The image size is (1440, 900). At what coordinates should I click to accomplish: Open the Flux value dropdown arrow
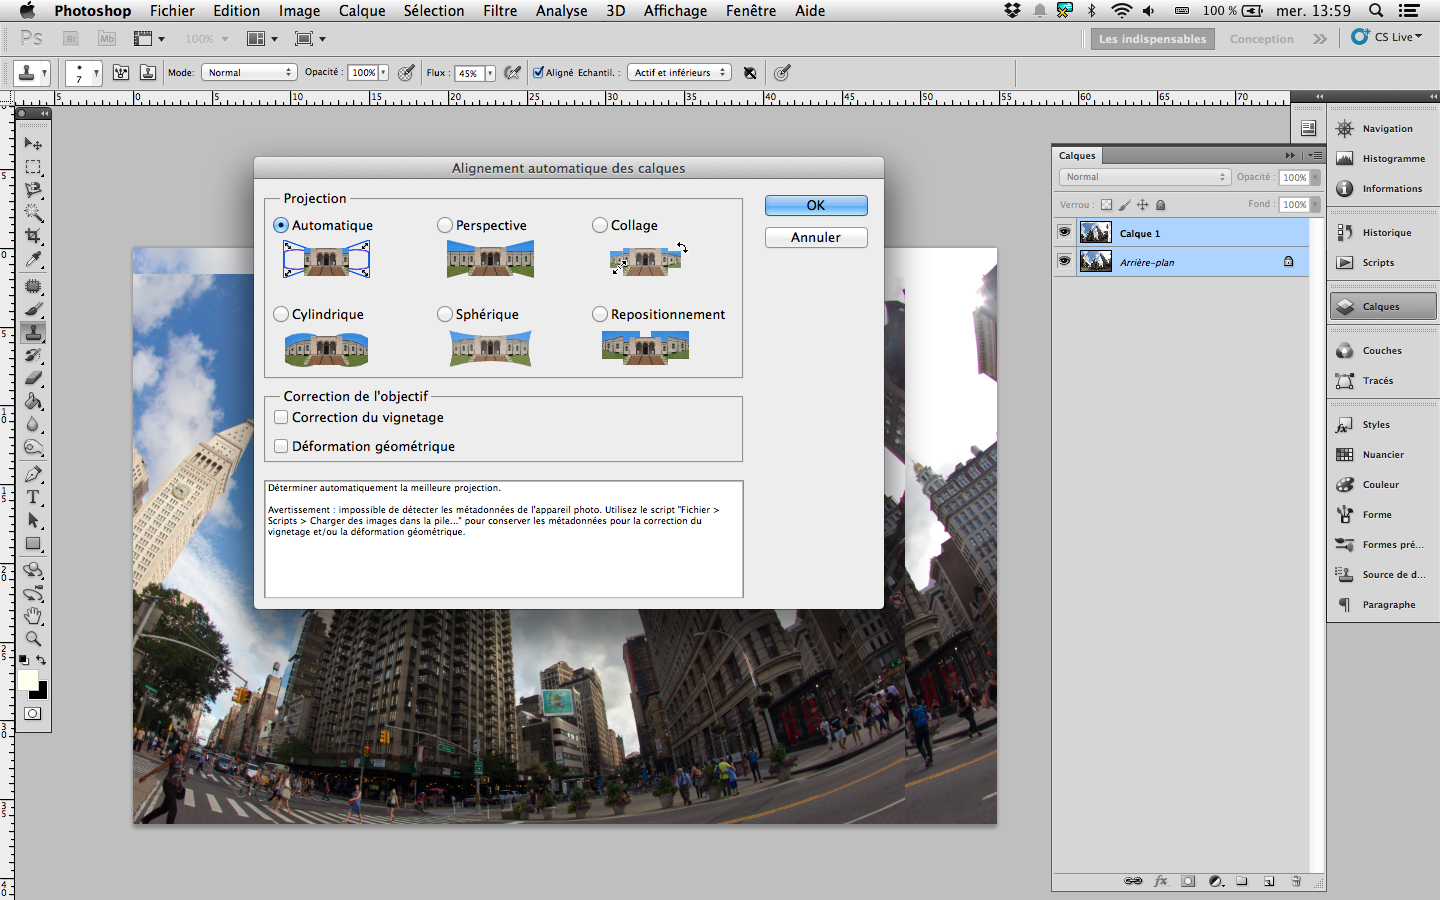pyautogui.click(x=490, y=73)
